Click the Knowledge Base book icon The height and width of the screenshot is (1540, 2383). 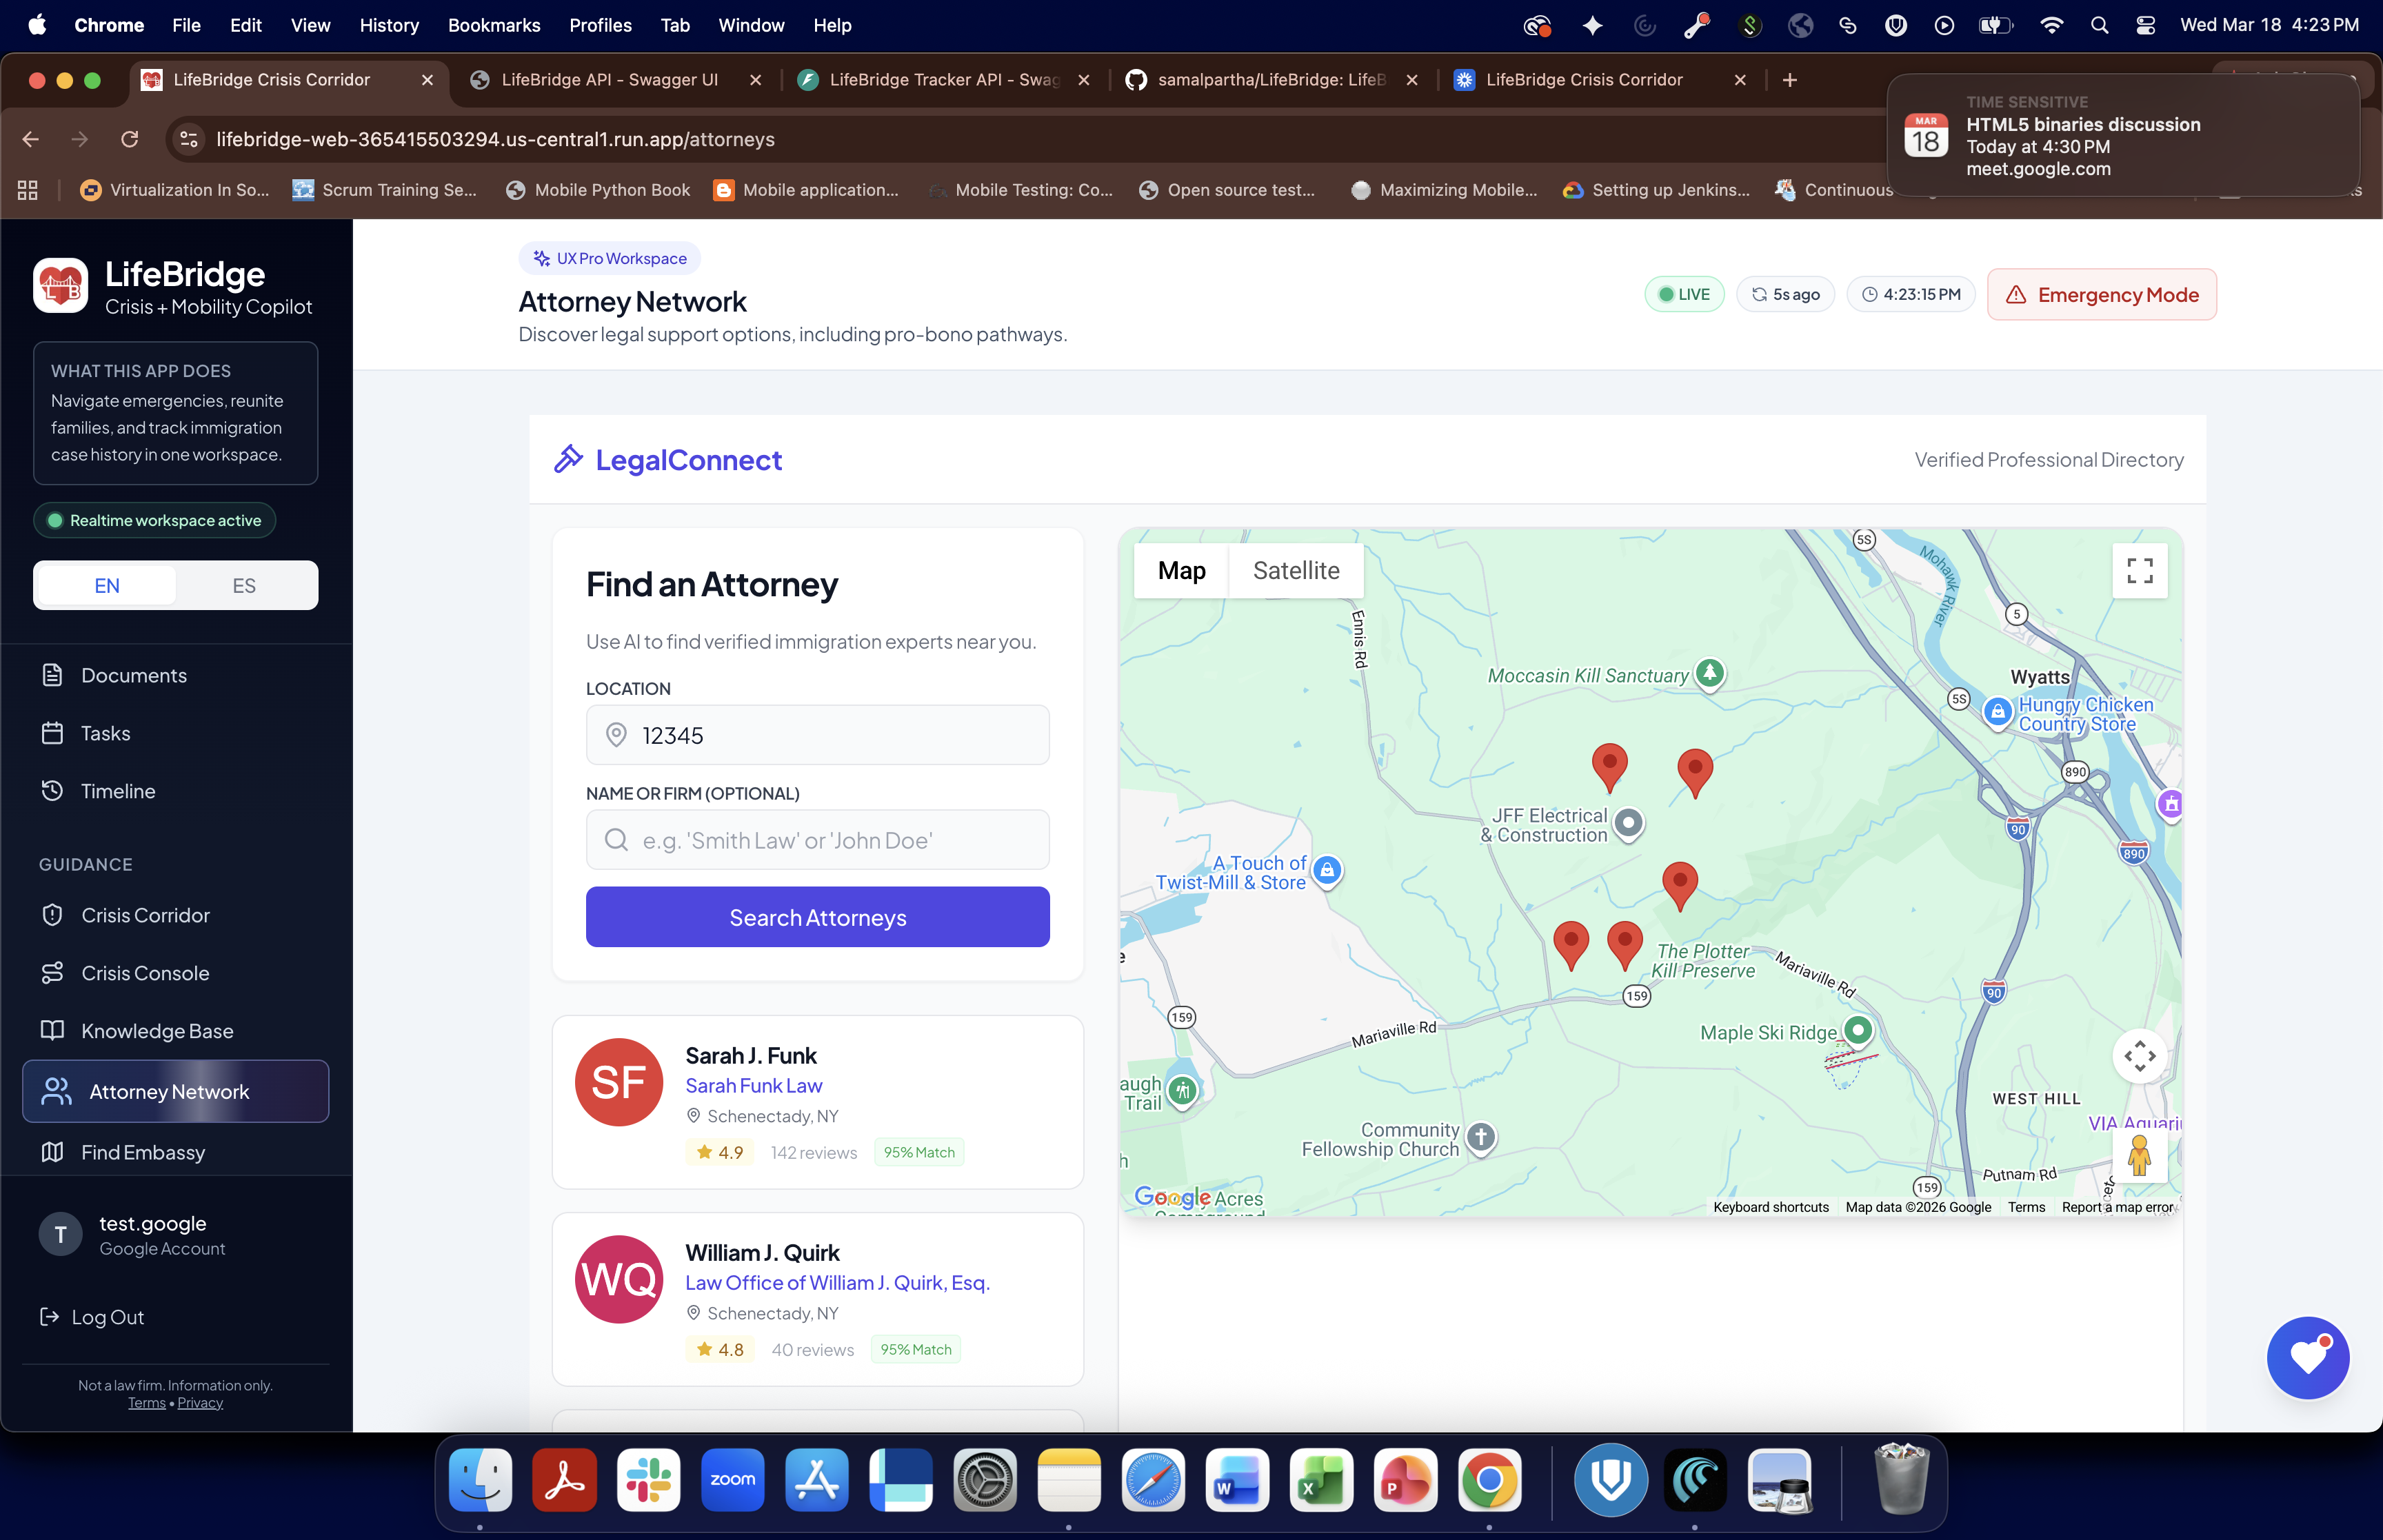point(53,1030)
